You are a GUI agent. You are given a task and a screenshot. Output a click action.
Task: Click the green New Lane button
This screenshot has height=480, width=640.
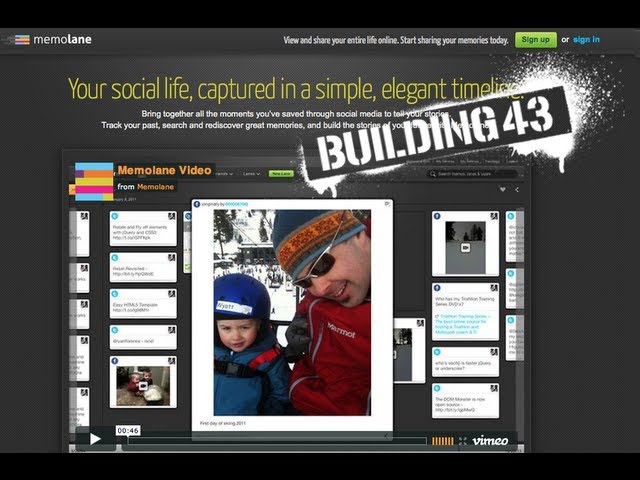pyautogui.click(x=281, y=174)
